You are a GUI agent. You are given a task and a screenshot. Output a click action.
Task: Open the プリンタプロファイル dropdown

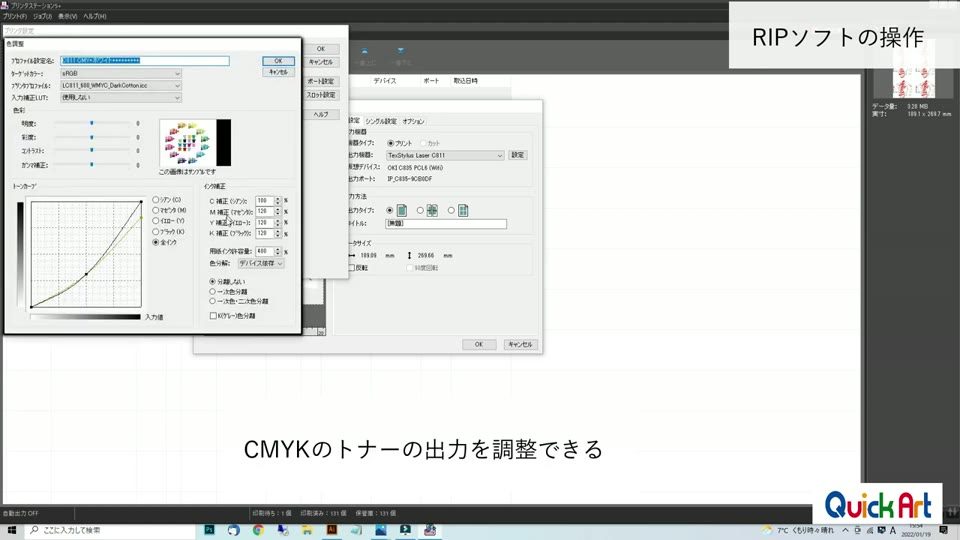pos(121,86)
